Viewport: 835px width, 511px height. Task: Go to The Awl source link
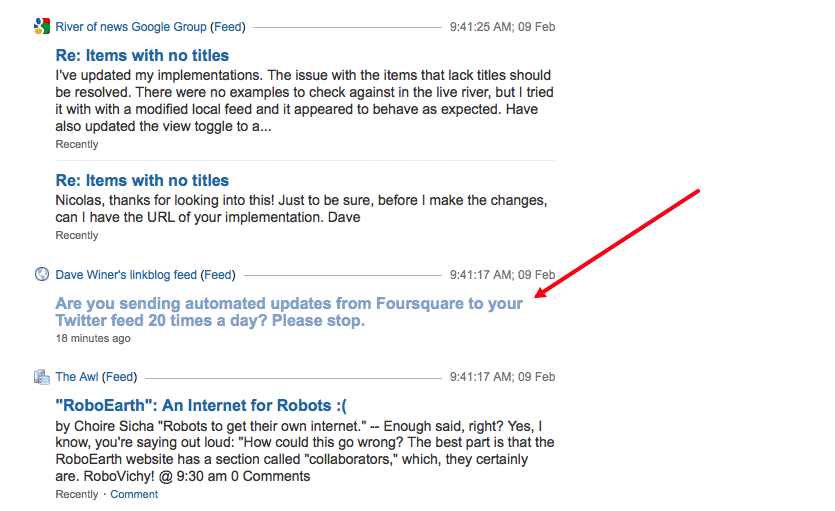[x=77, y=377]
